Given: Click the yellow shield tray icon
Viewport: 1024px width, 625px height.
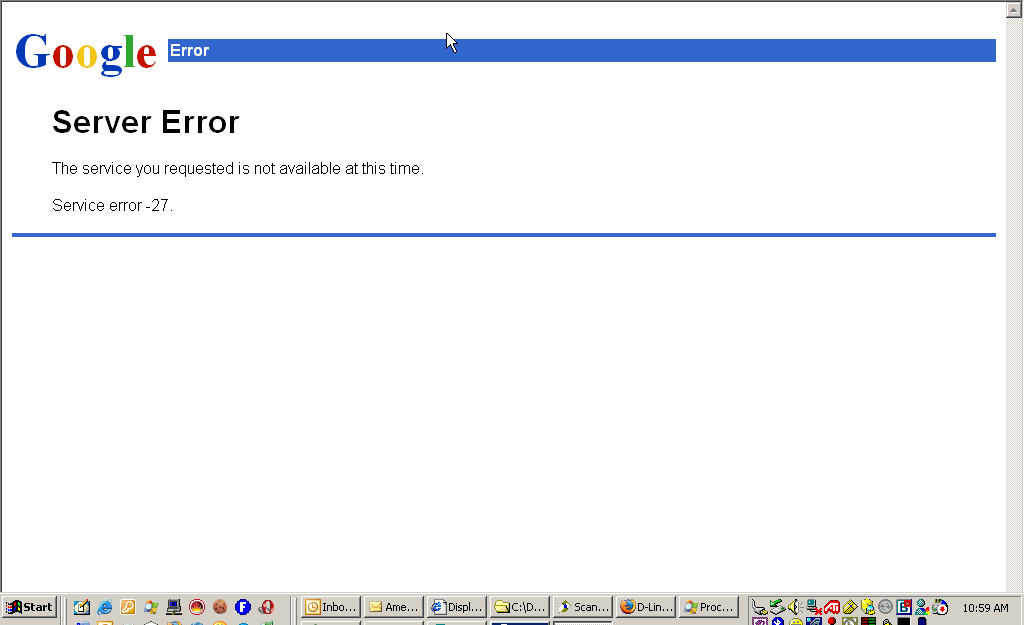Looking at the screenshot, I should coord(867,607).
